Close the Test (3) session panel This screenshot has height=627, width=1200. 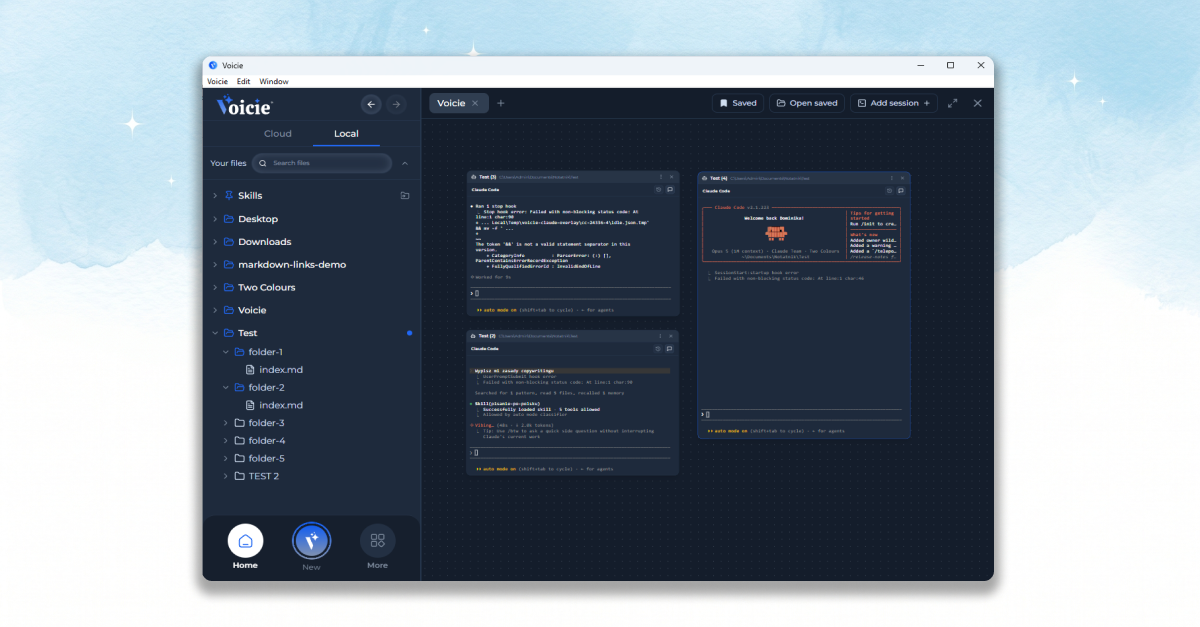(671, 177)
